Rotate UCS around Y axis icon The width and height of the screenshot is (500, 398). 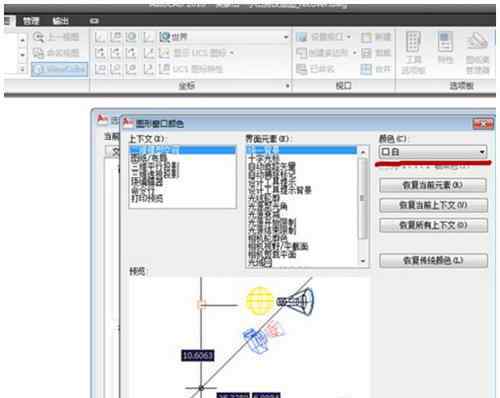point(115,53)
